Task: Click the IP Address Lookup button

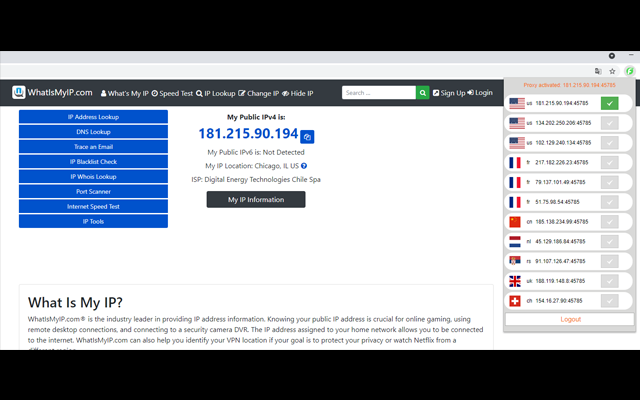Action: pyautogui.click(x=93, y=117)
